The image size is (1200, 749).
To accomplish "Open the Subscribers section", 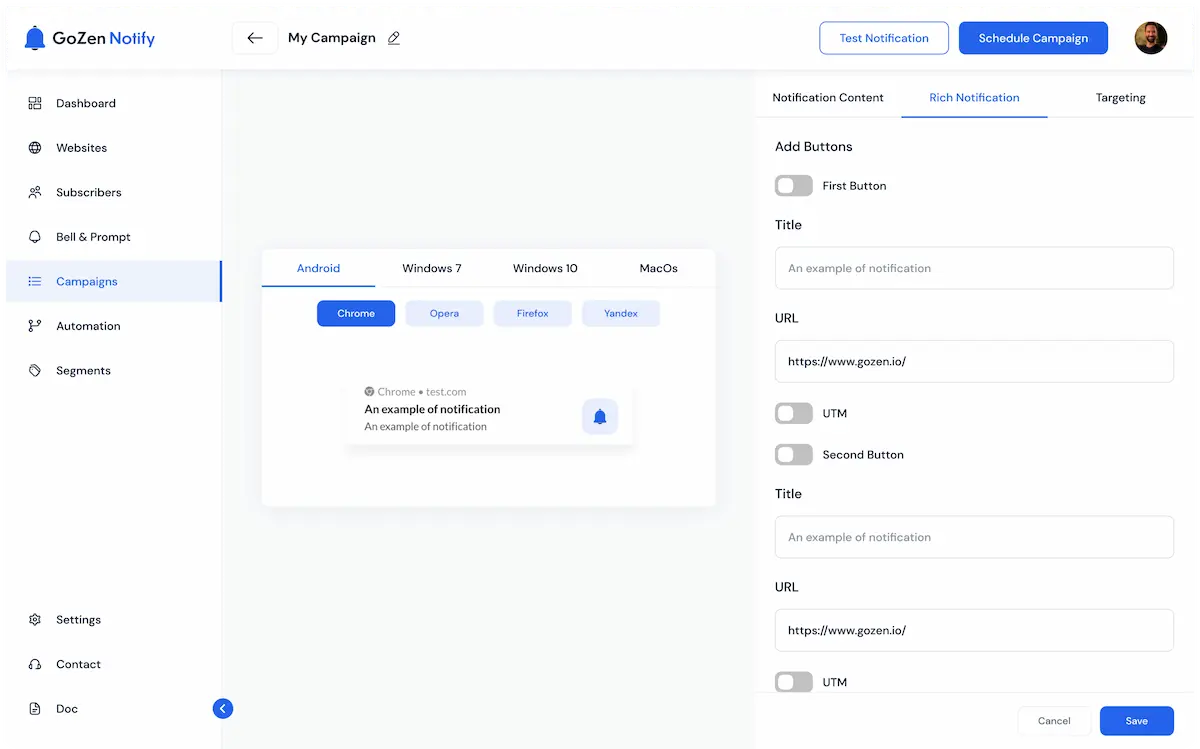I will pos(88,192).
